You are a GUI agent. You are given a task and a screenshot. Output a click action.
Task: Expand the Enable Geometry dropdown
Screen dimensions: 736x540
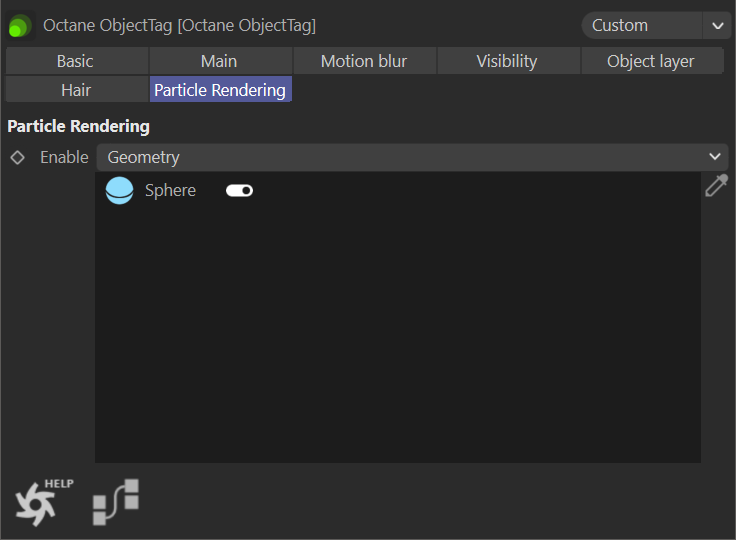click(412, 157)
